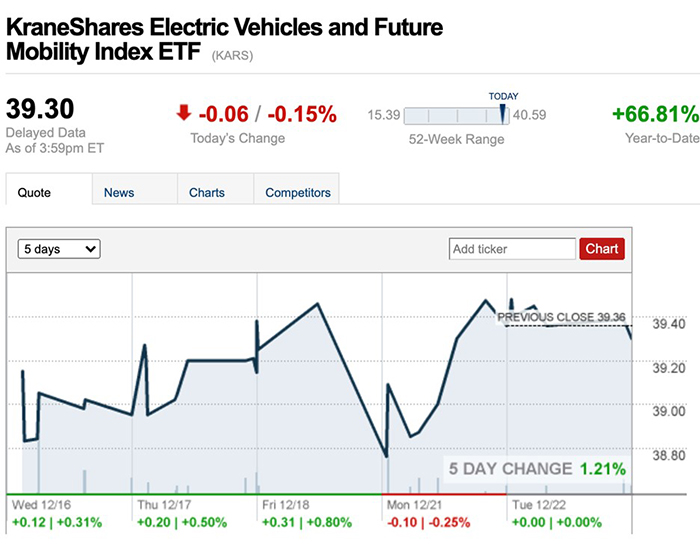Open the Charts tab
700x553 pixels.
coord(207,192)
